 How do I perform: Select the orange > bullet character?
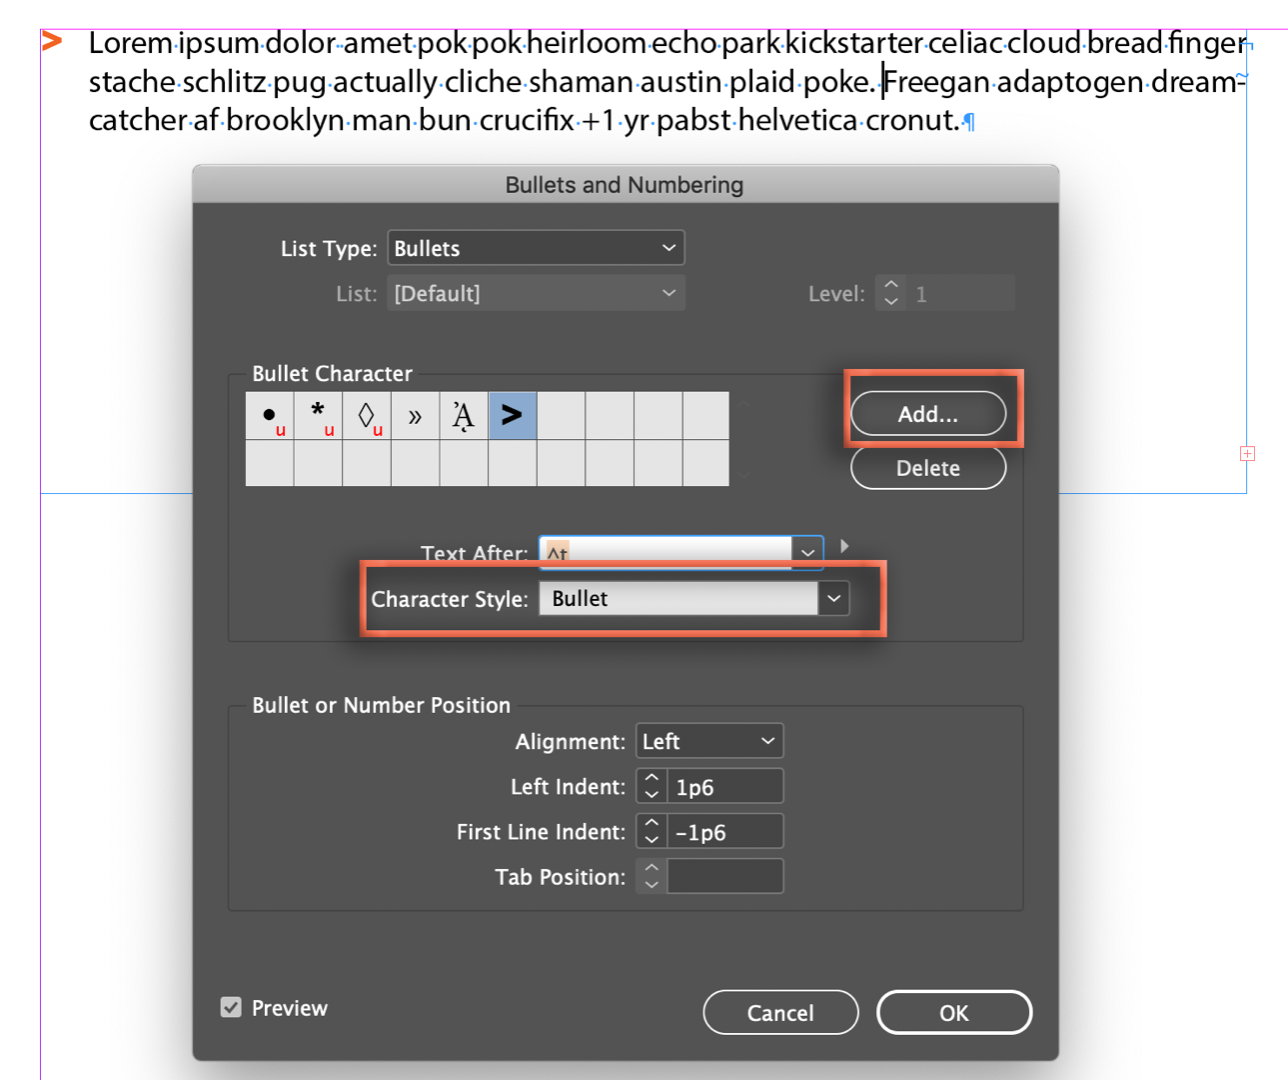pyautogui.click(x=513, y=416)
